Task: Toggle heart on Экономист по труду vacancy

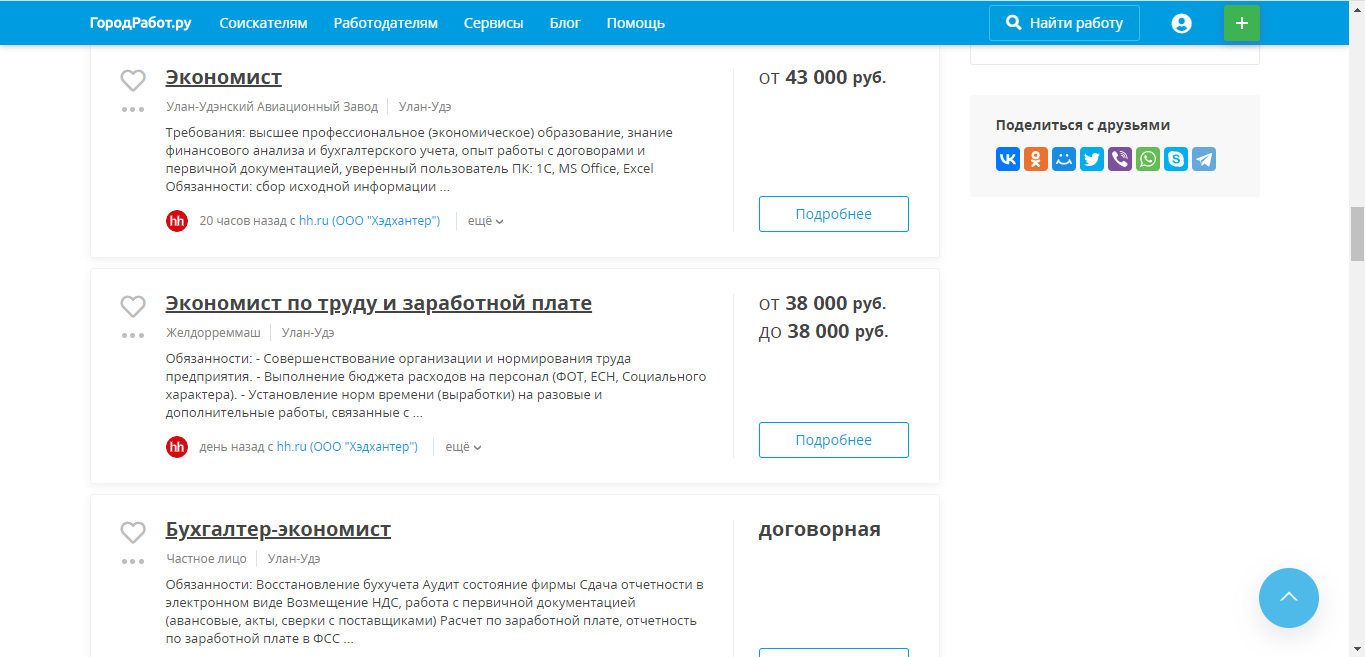Action: (133, 306)
